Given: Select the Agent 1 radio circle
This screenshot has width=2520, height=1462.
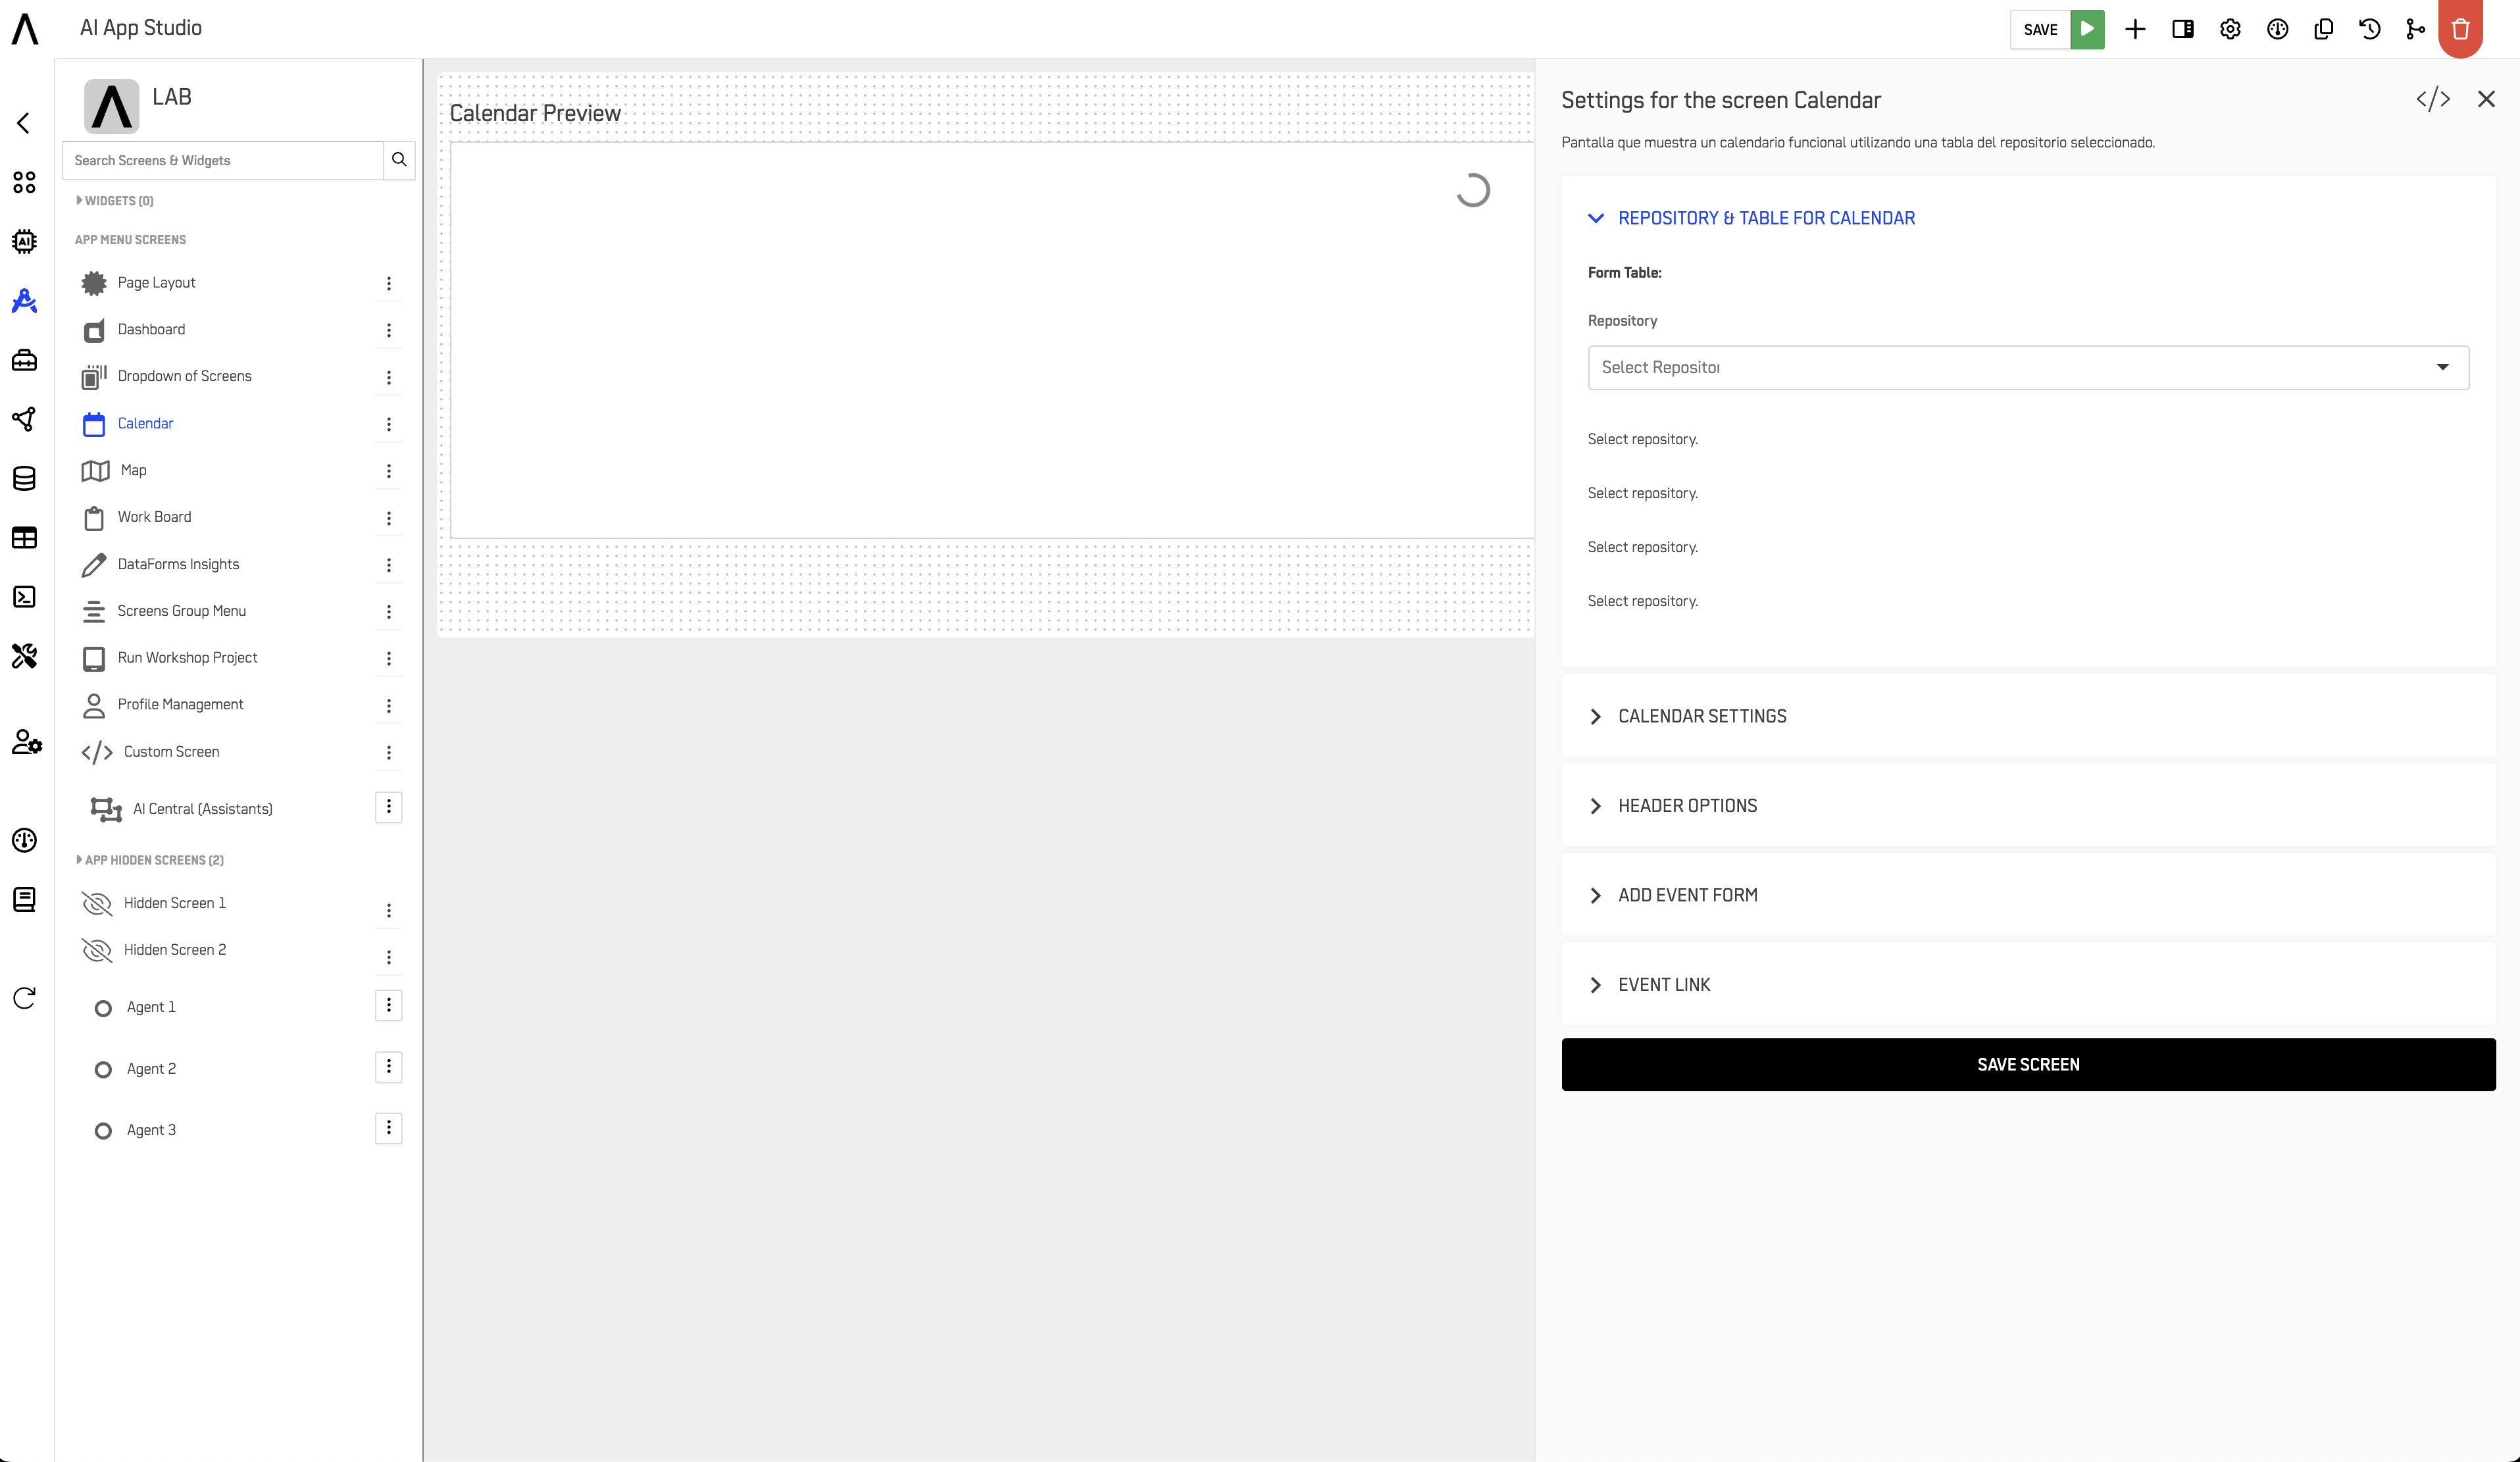Looking at the screenshot, I should (103, 1008).
